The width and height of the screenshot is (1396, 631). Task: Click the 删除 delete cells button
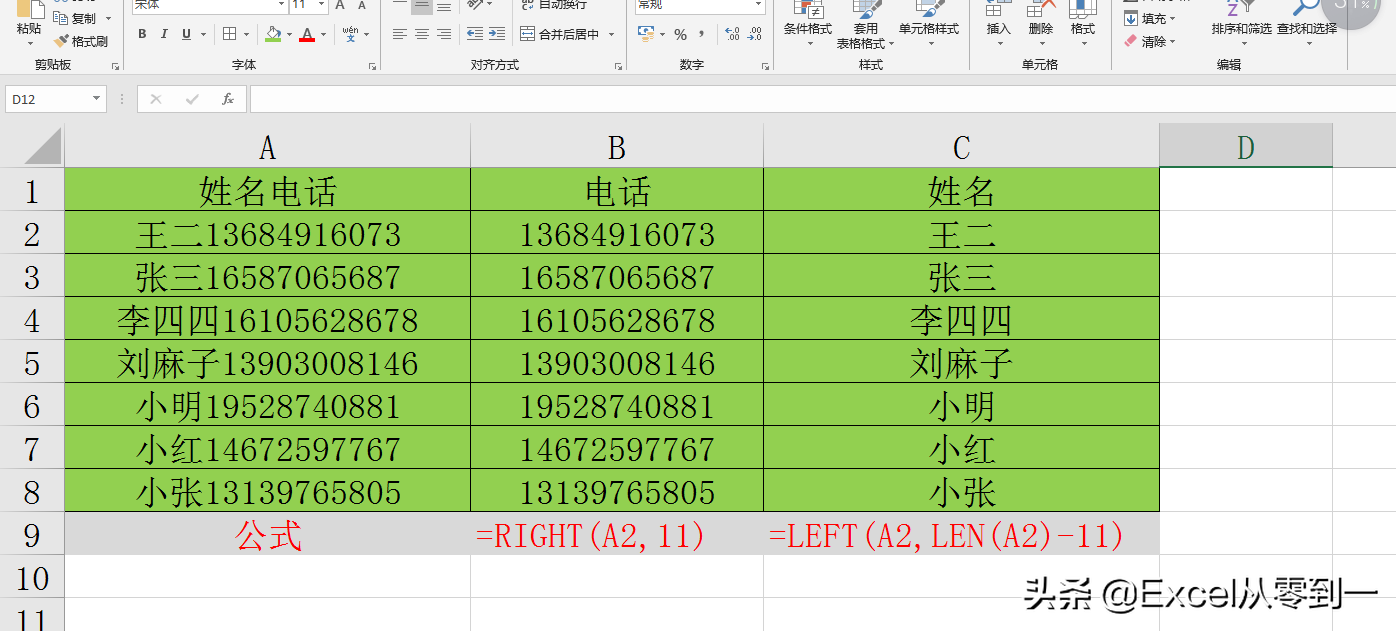[1040, 21]
